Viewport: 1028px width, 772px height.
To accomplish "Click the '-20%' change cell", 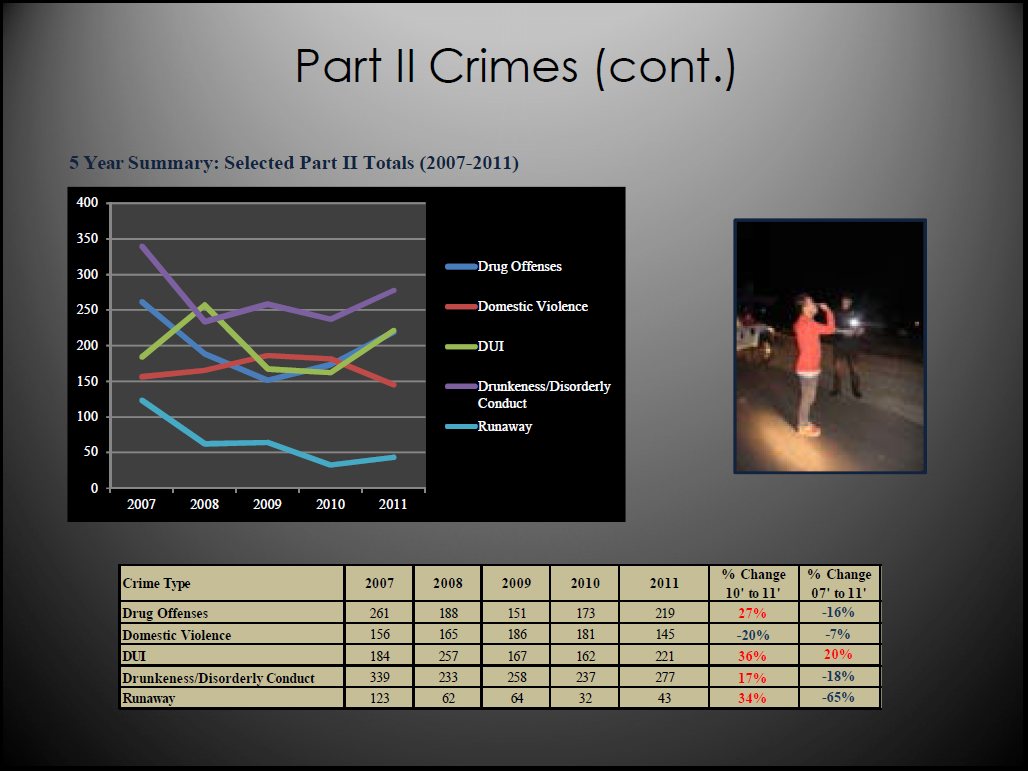I will 753,635.
